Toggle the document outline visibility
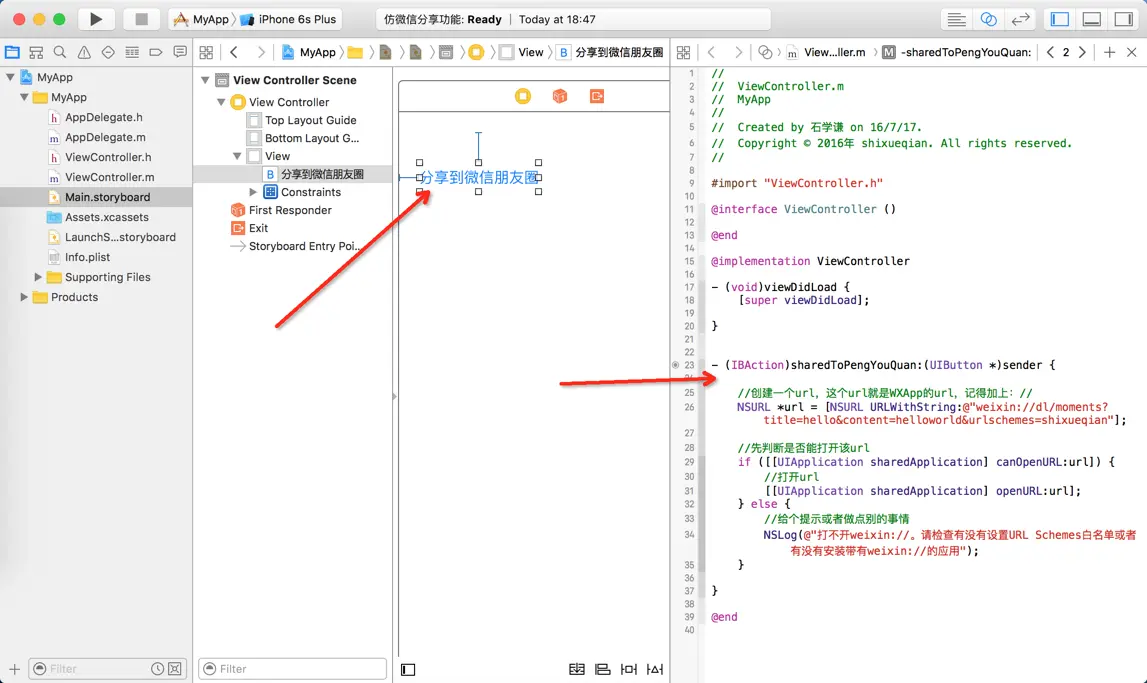Viewport: 1147px width, 683px height. click(408, 669)
